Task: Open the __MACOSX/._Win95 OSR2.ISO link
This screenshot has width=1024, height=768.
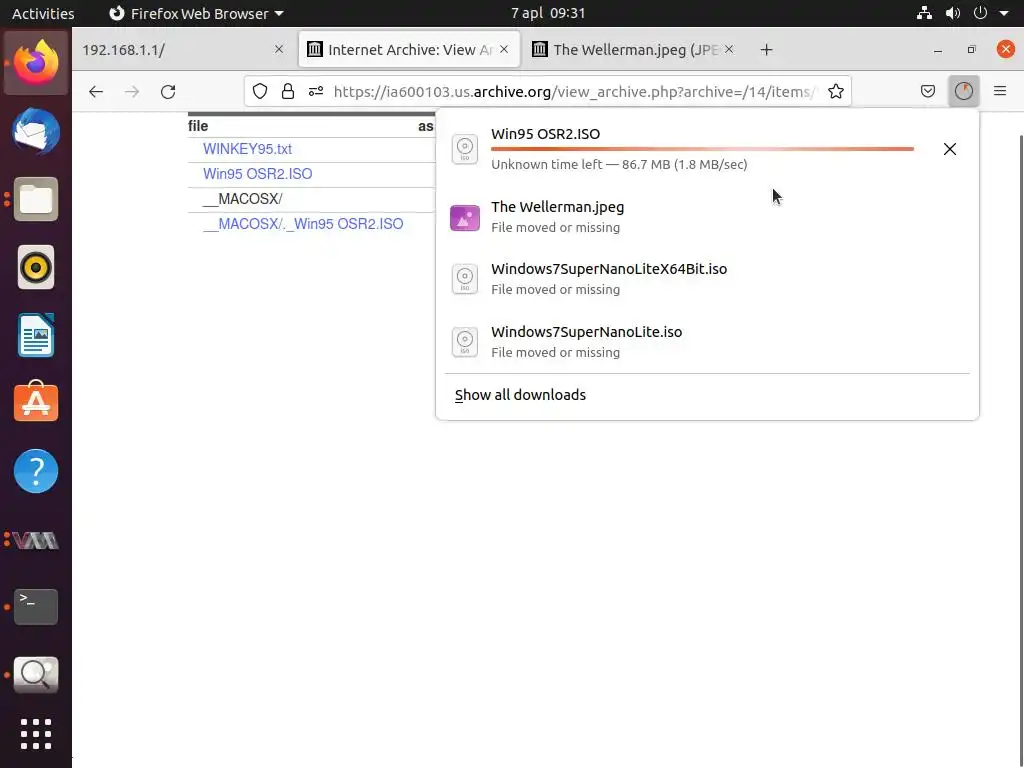Action: [303, 224]
